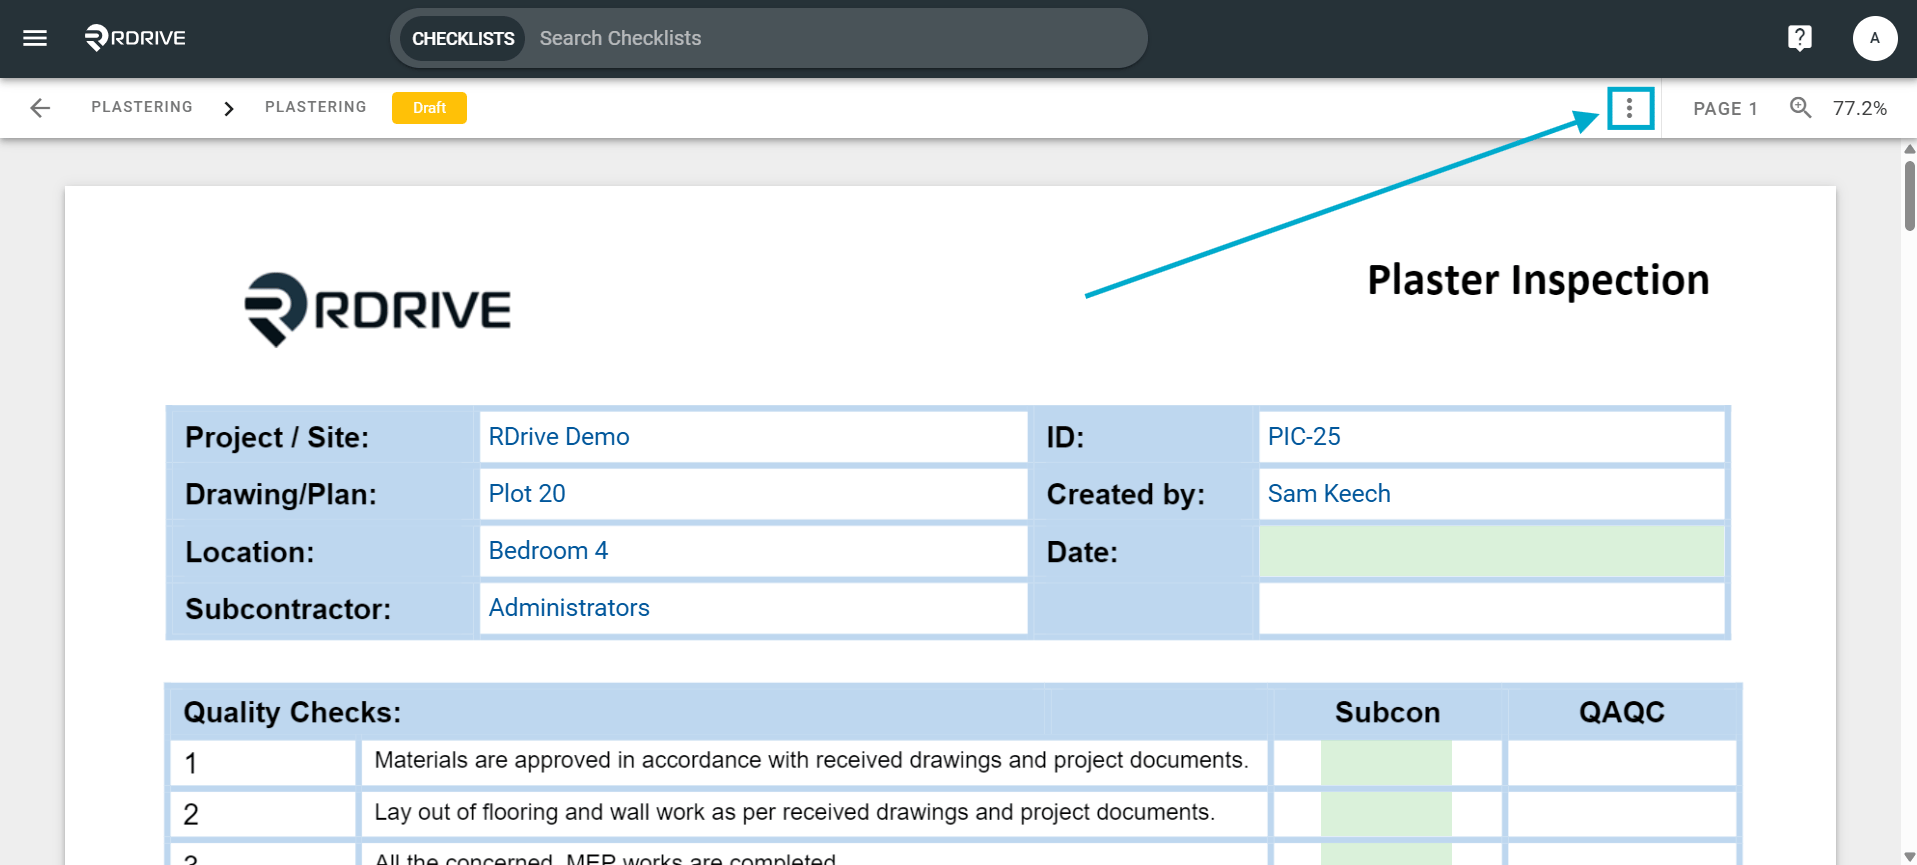This screenshot has width=1917, height=865.
Task: Click the zoom magnifier icon
Action: 1801,108
